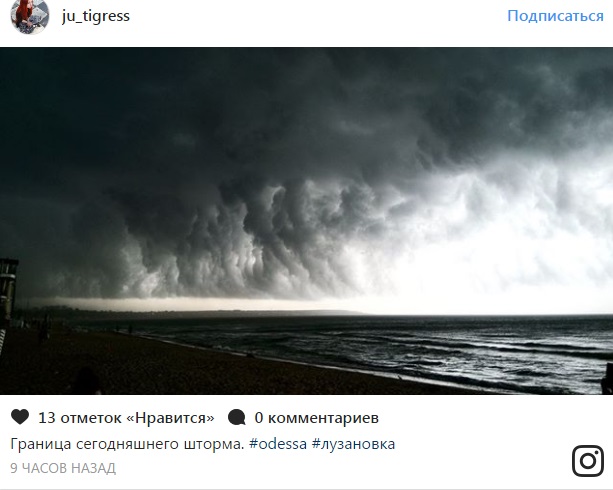The image size is (613, 490).
Task: Open the 13 отметок «Нравится» count
Action: 126,418
